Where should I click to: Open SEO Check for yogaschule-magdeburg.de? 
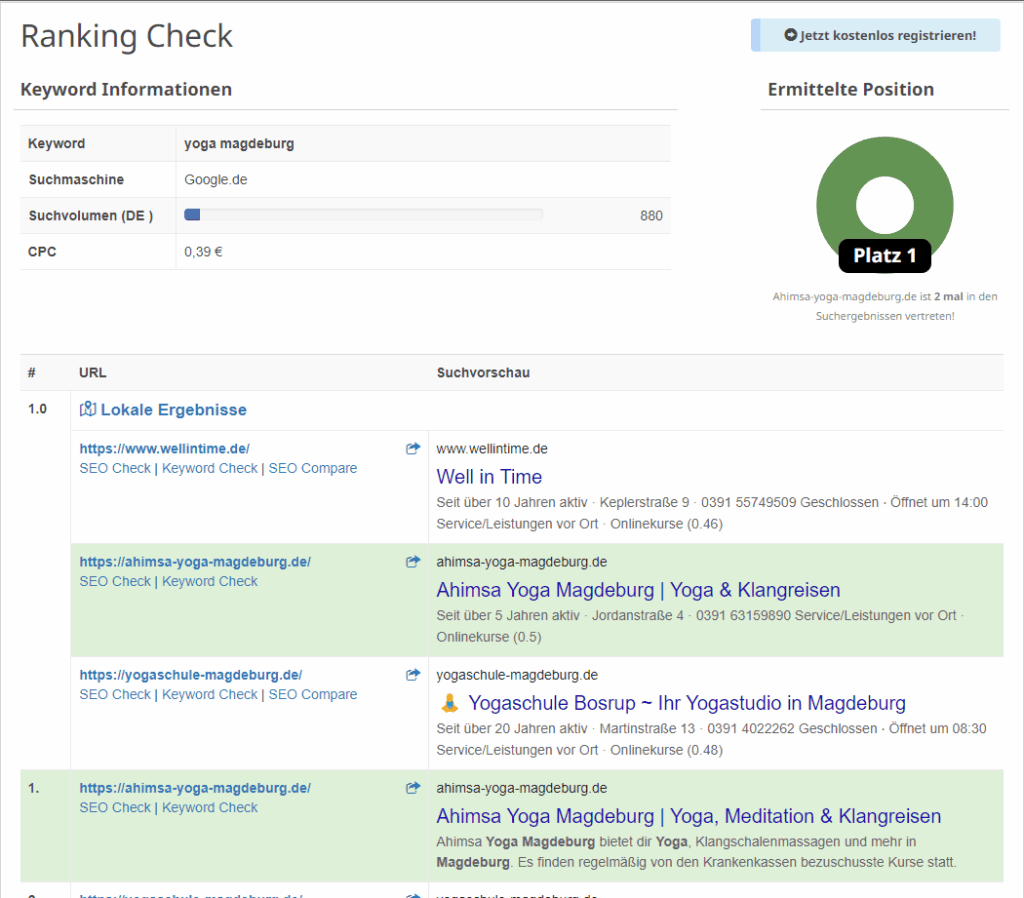(115, 694)
